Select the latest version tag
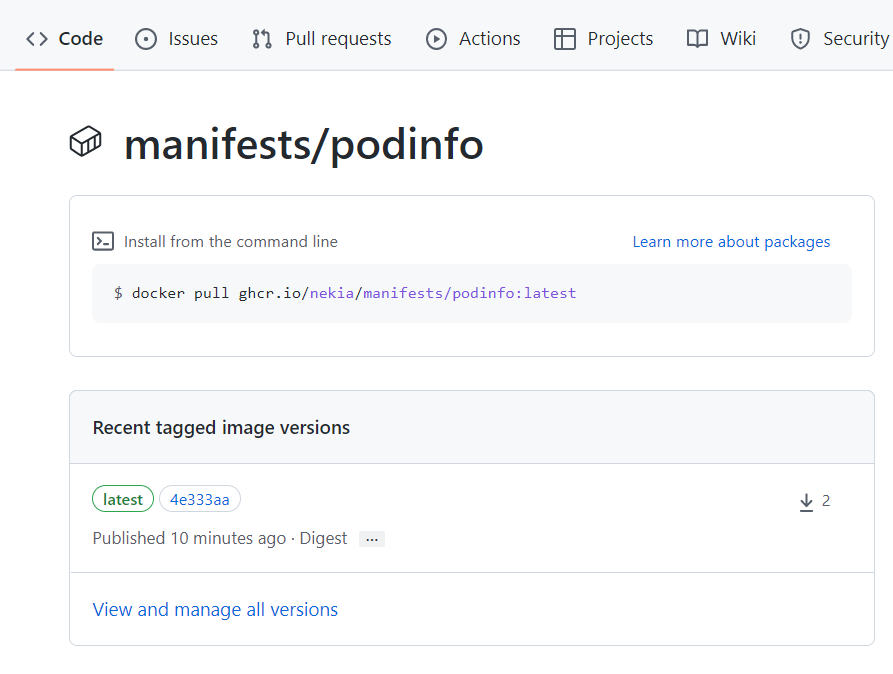 click(x=123, y=499)
